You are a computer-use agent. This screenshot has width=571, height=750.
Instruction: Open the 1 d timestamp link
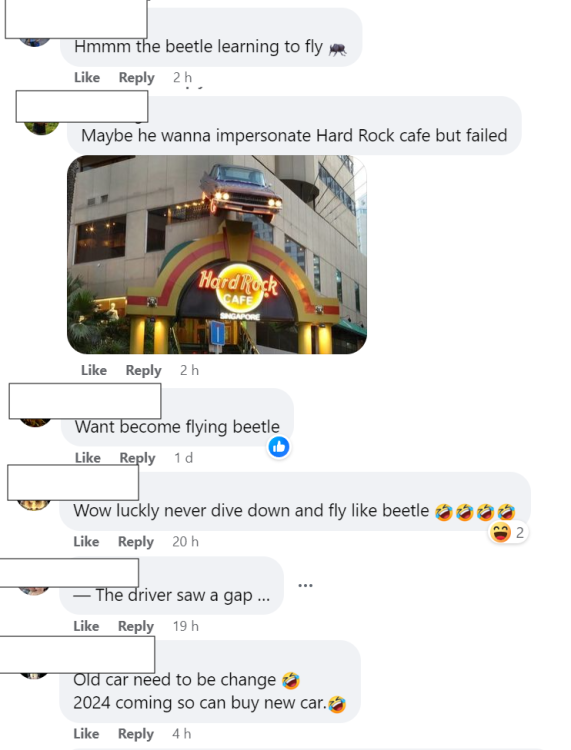[183, 457]
